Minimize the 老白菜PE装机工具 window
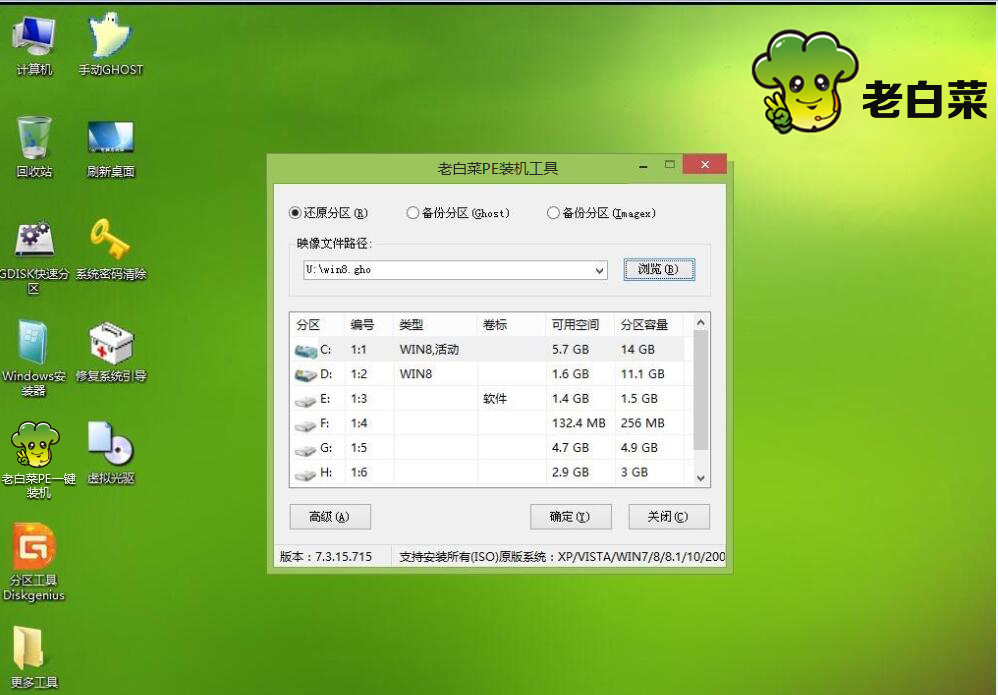The image size is (998, 695). (643, 166)
